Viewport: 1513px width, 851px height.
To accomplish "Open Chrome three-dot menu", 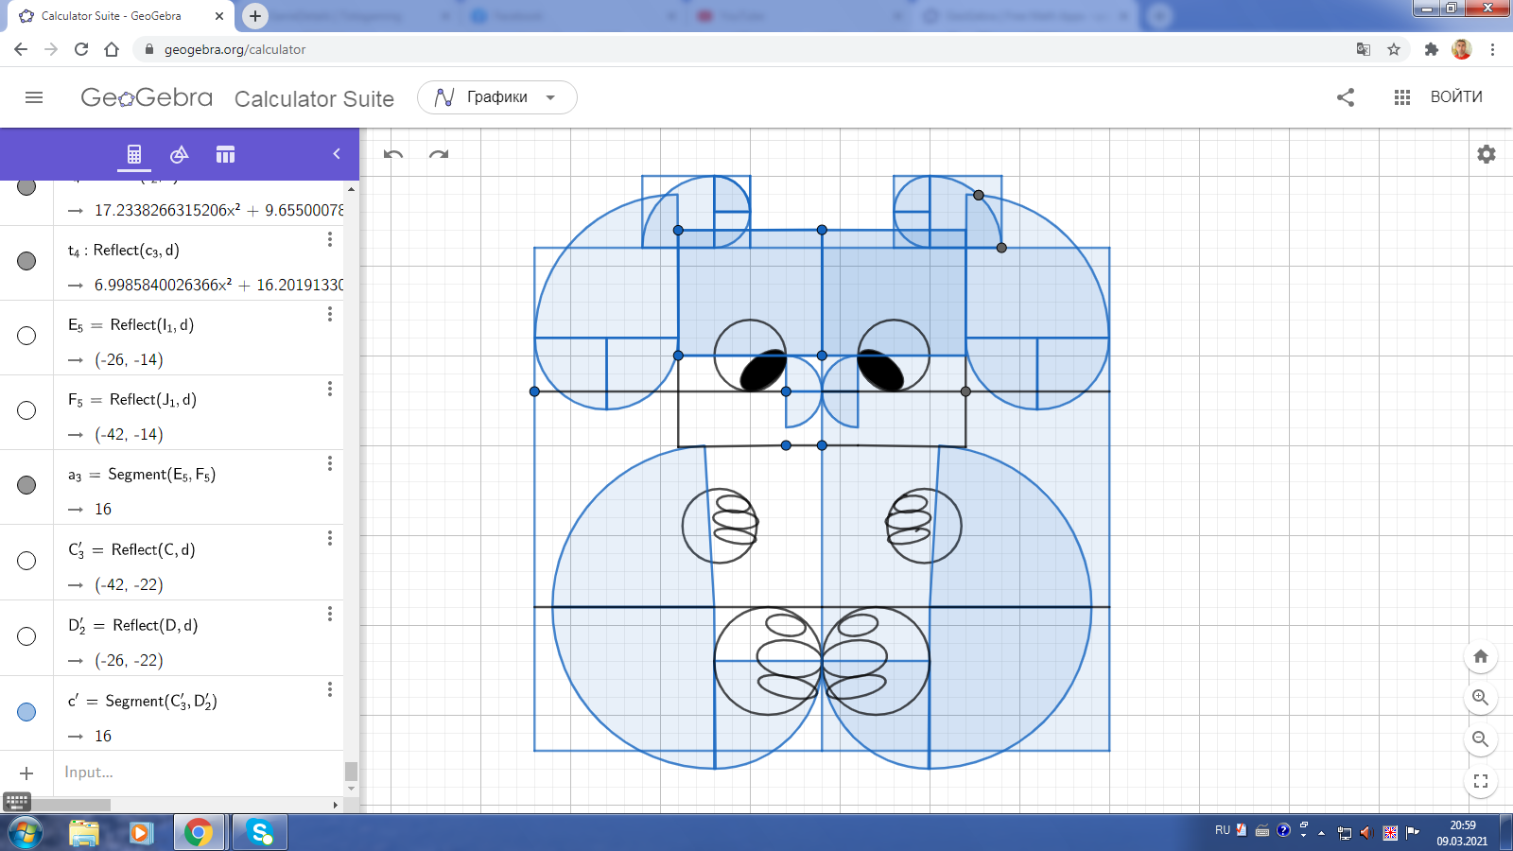I will (1492, 49).
